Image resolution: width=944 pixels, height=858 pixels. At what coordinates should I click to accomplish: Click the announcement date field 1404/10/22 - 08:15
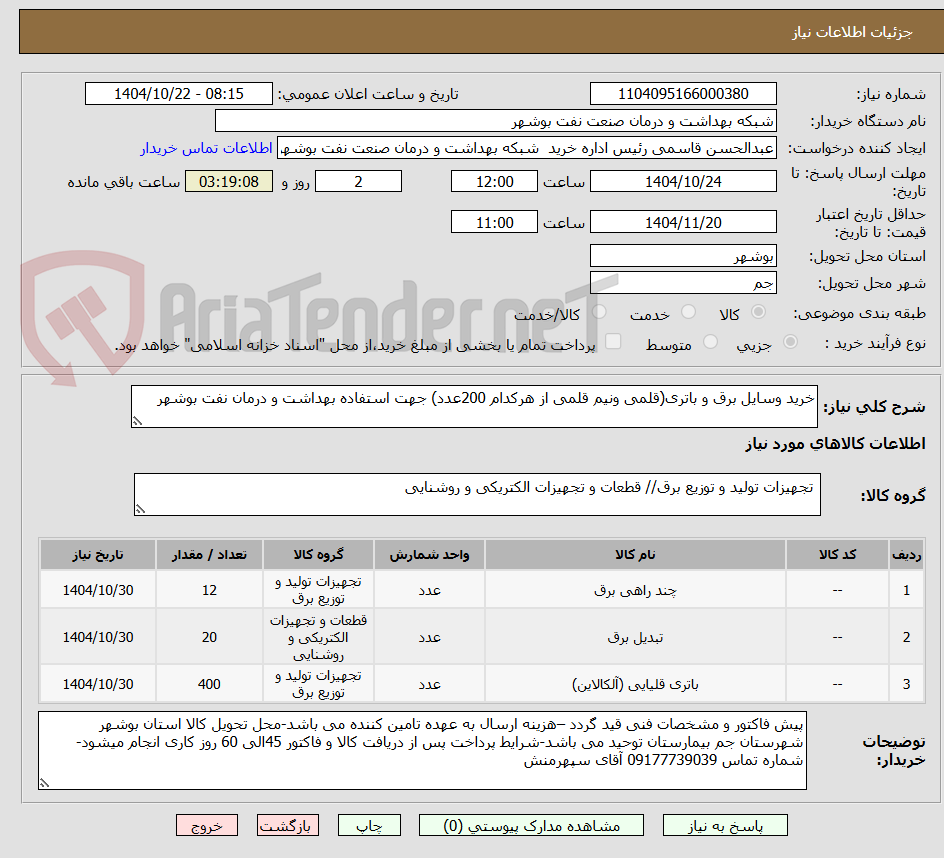(x=179, y=94)
